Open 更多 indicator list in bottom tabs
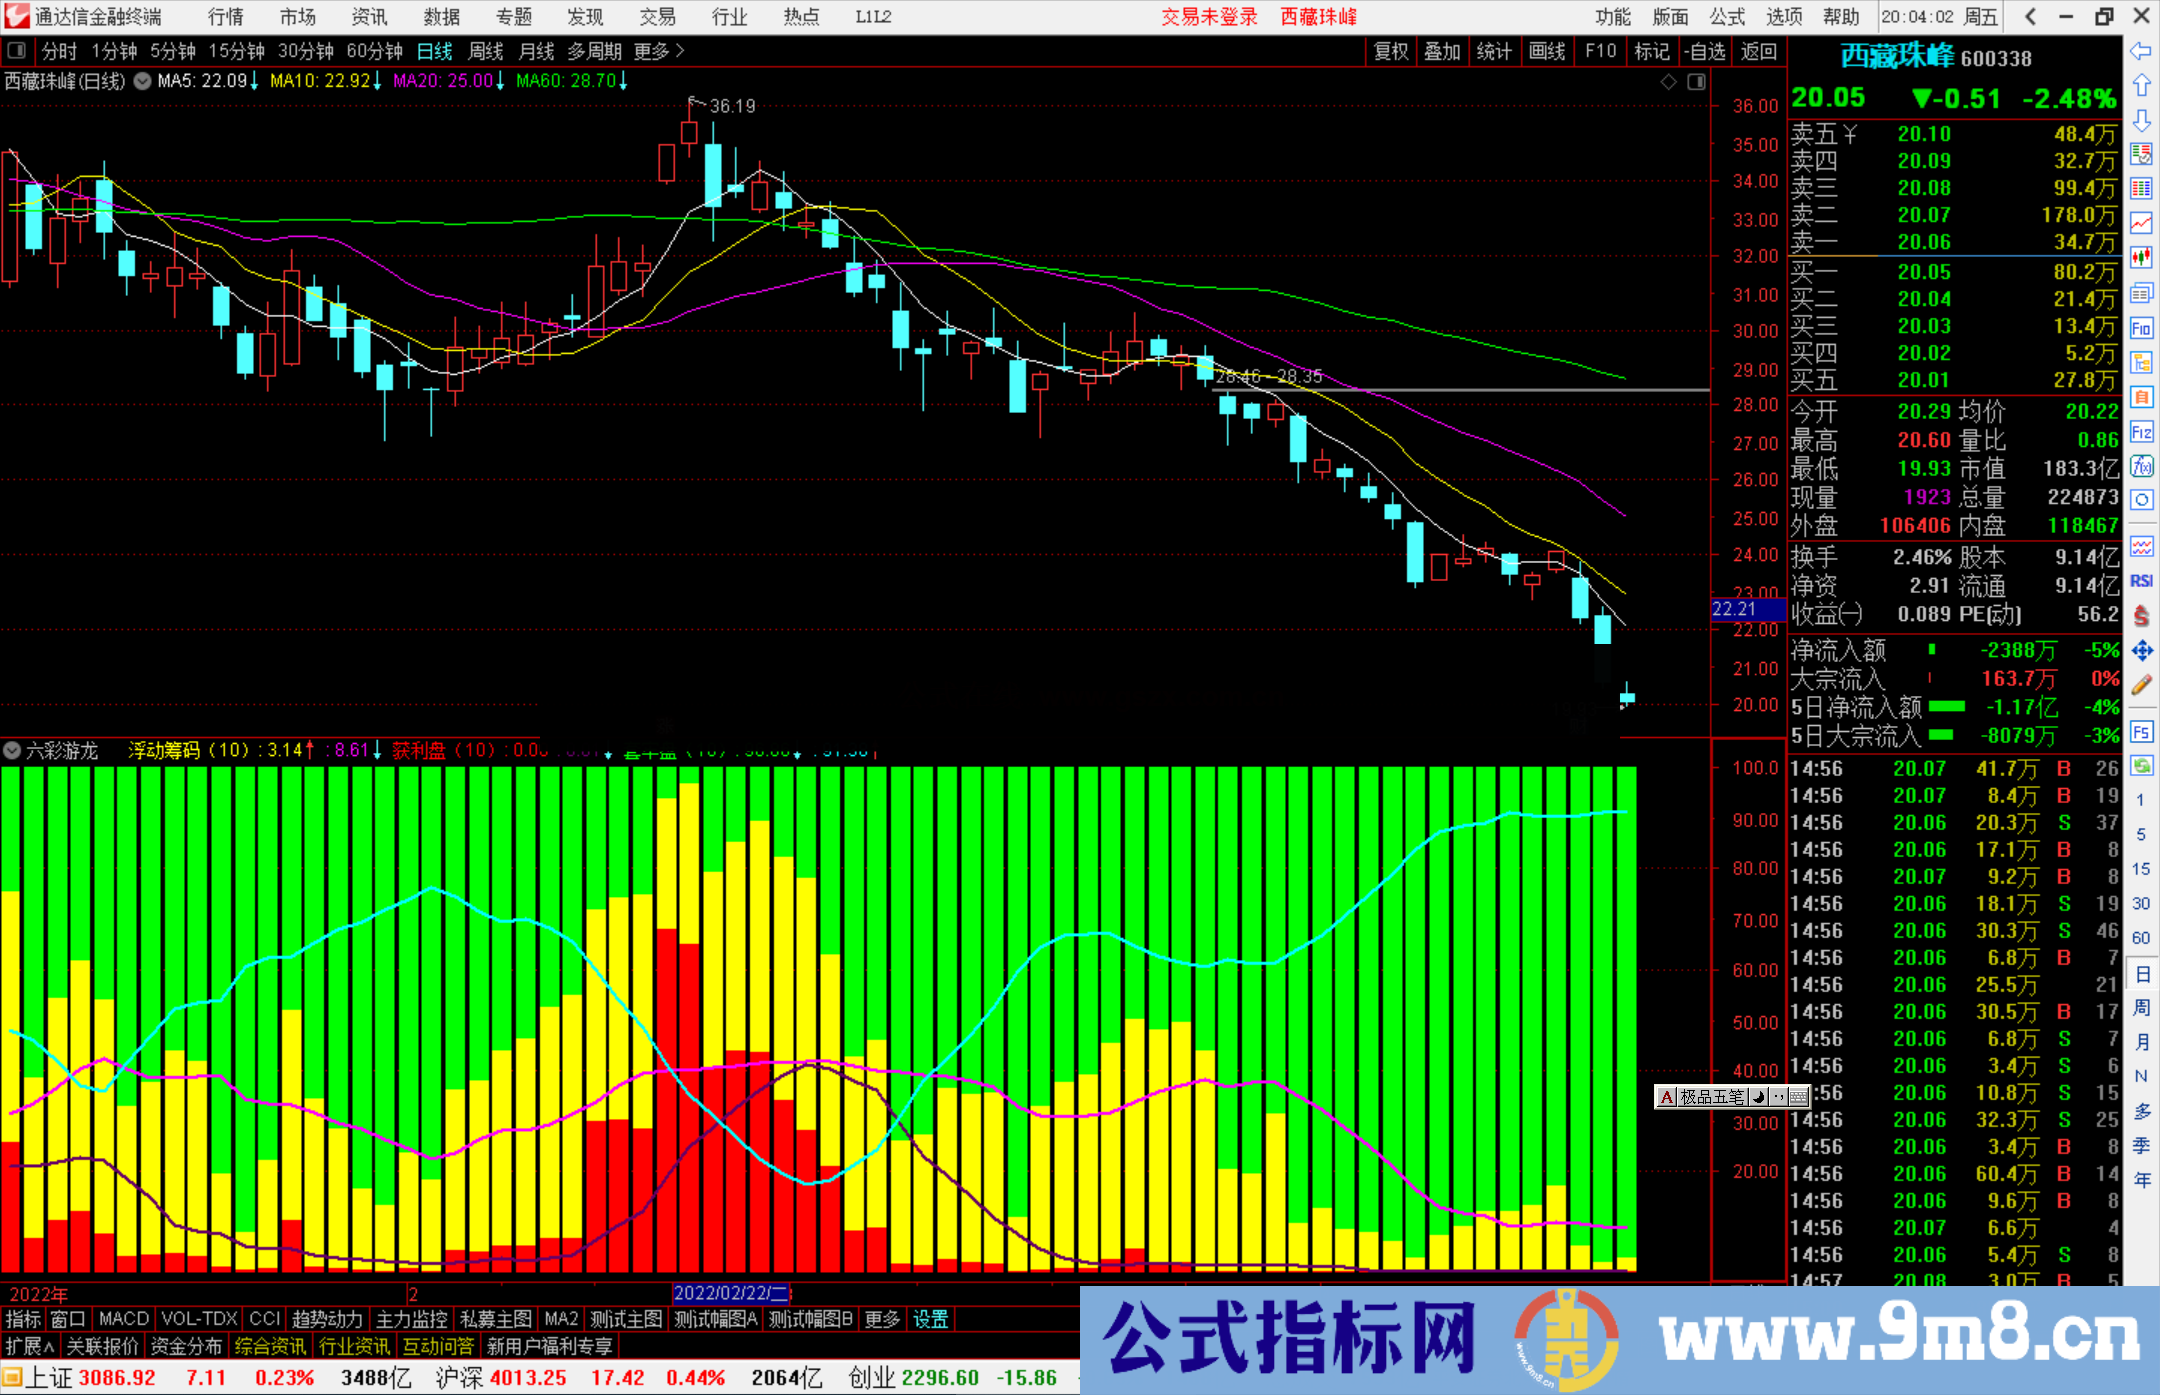 coord(882,1319)
